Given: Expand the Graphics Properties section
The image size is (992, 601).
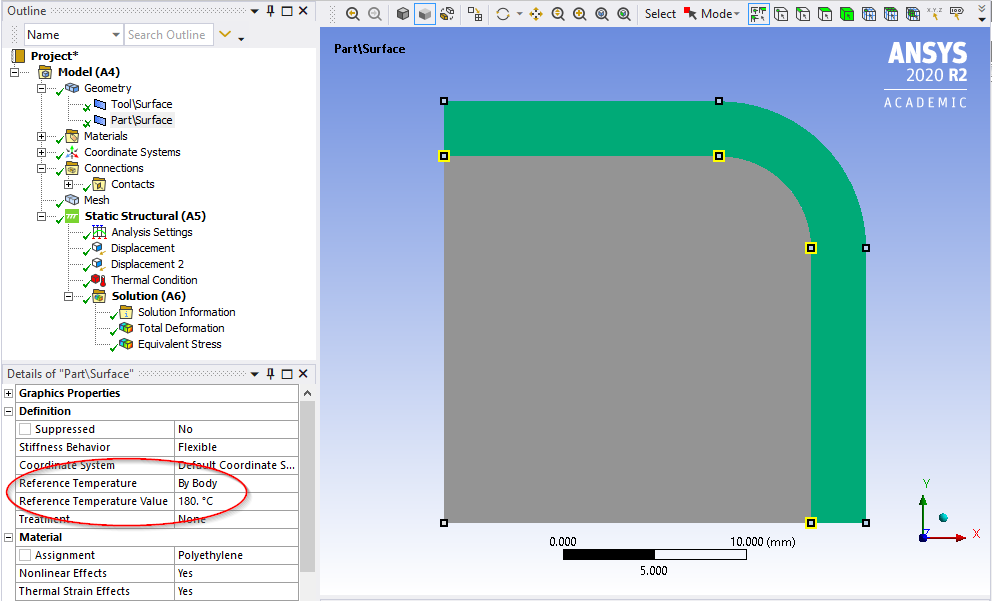Looking at the screenshot, I should click(x=9, y=393).
